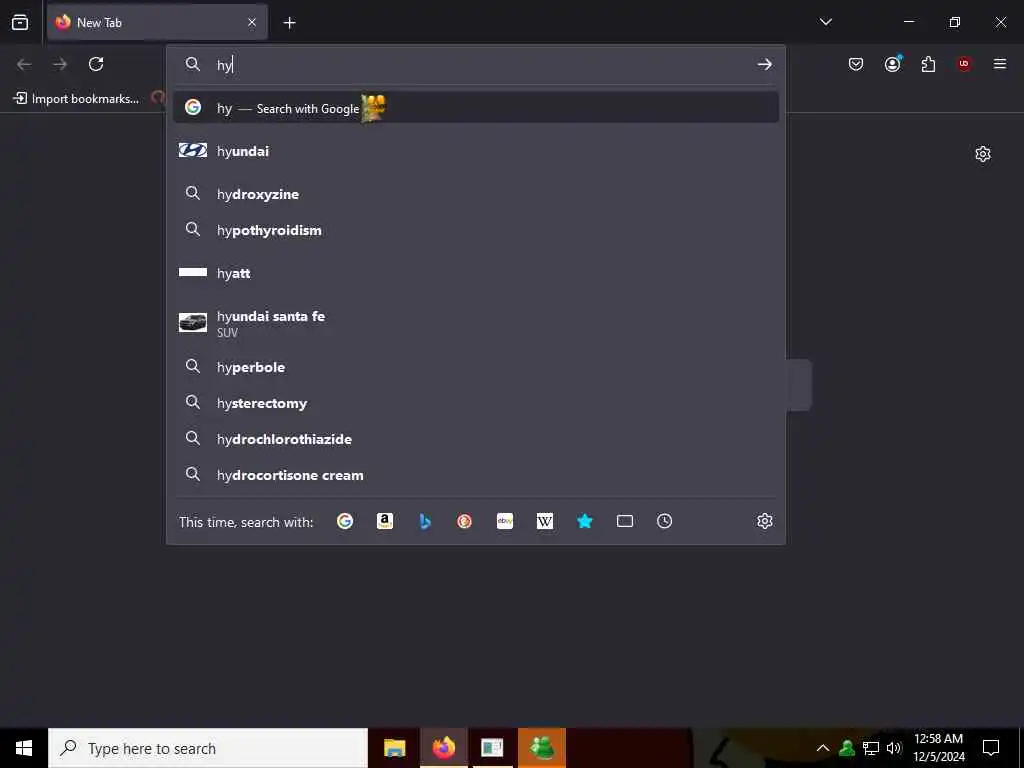Pick the hysterectomy suggestion
The height and width of the screenshot is (768, 1024).
pos(475,403)
